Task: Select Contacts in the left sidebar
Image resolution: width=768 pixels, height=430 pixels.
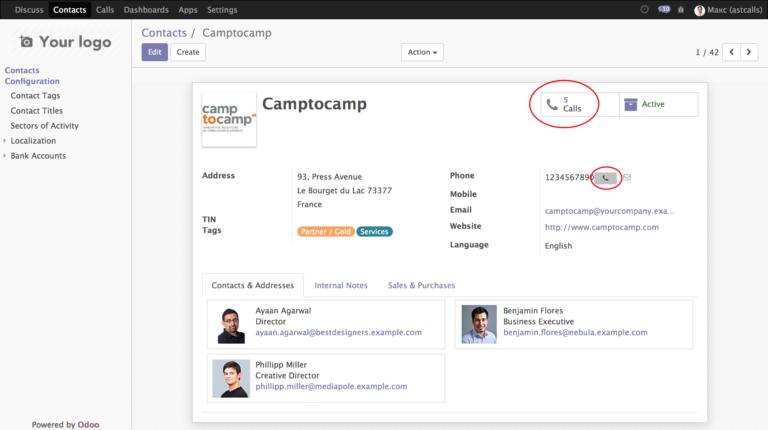Action: point(22,70)
